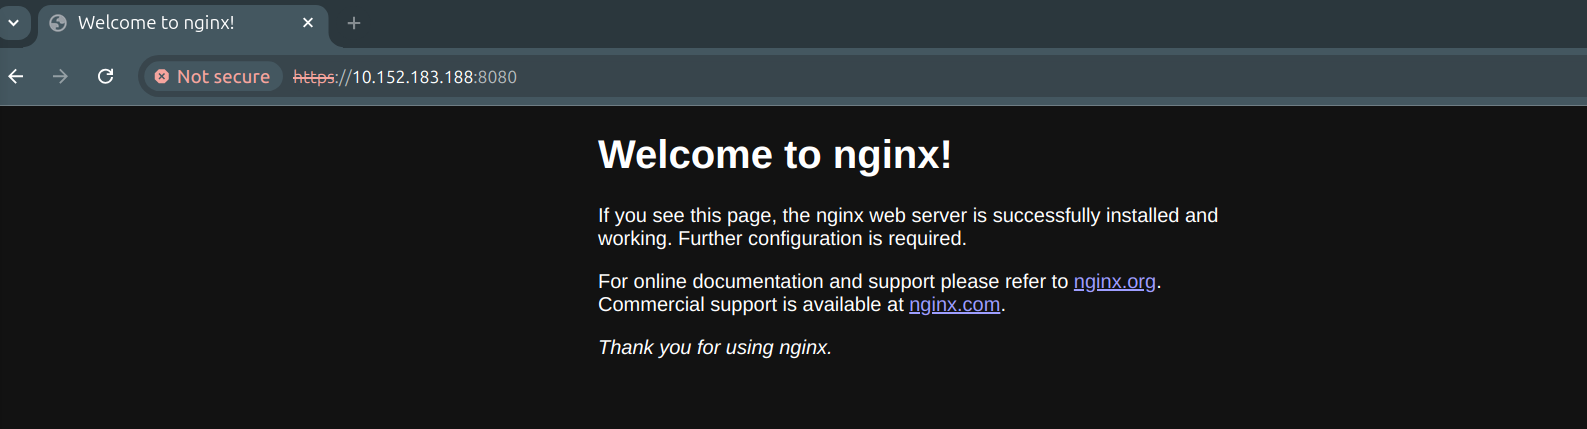Click the "Thank you for using nginx." text
This screenshot has height=429, width=1587.
click(x=714, y=348)
